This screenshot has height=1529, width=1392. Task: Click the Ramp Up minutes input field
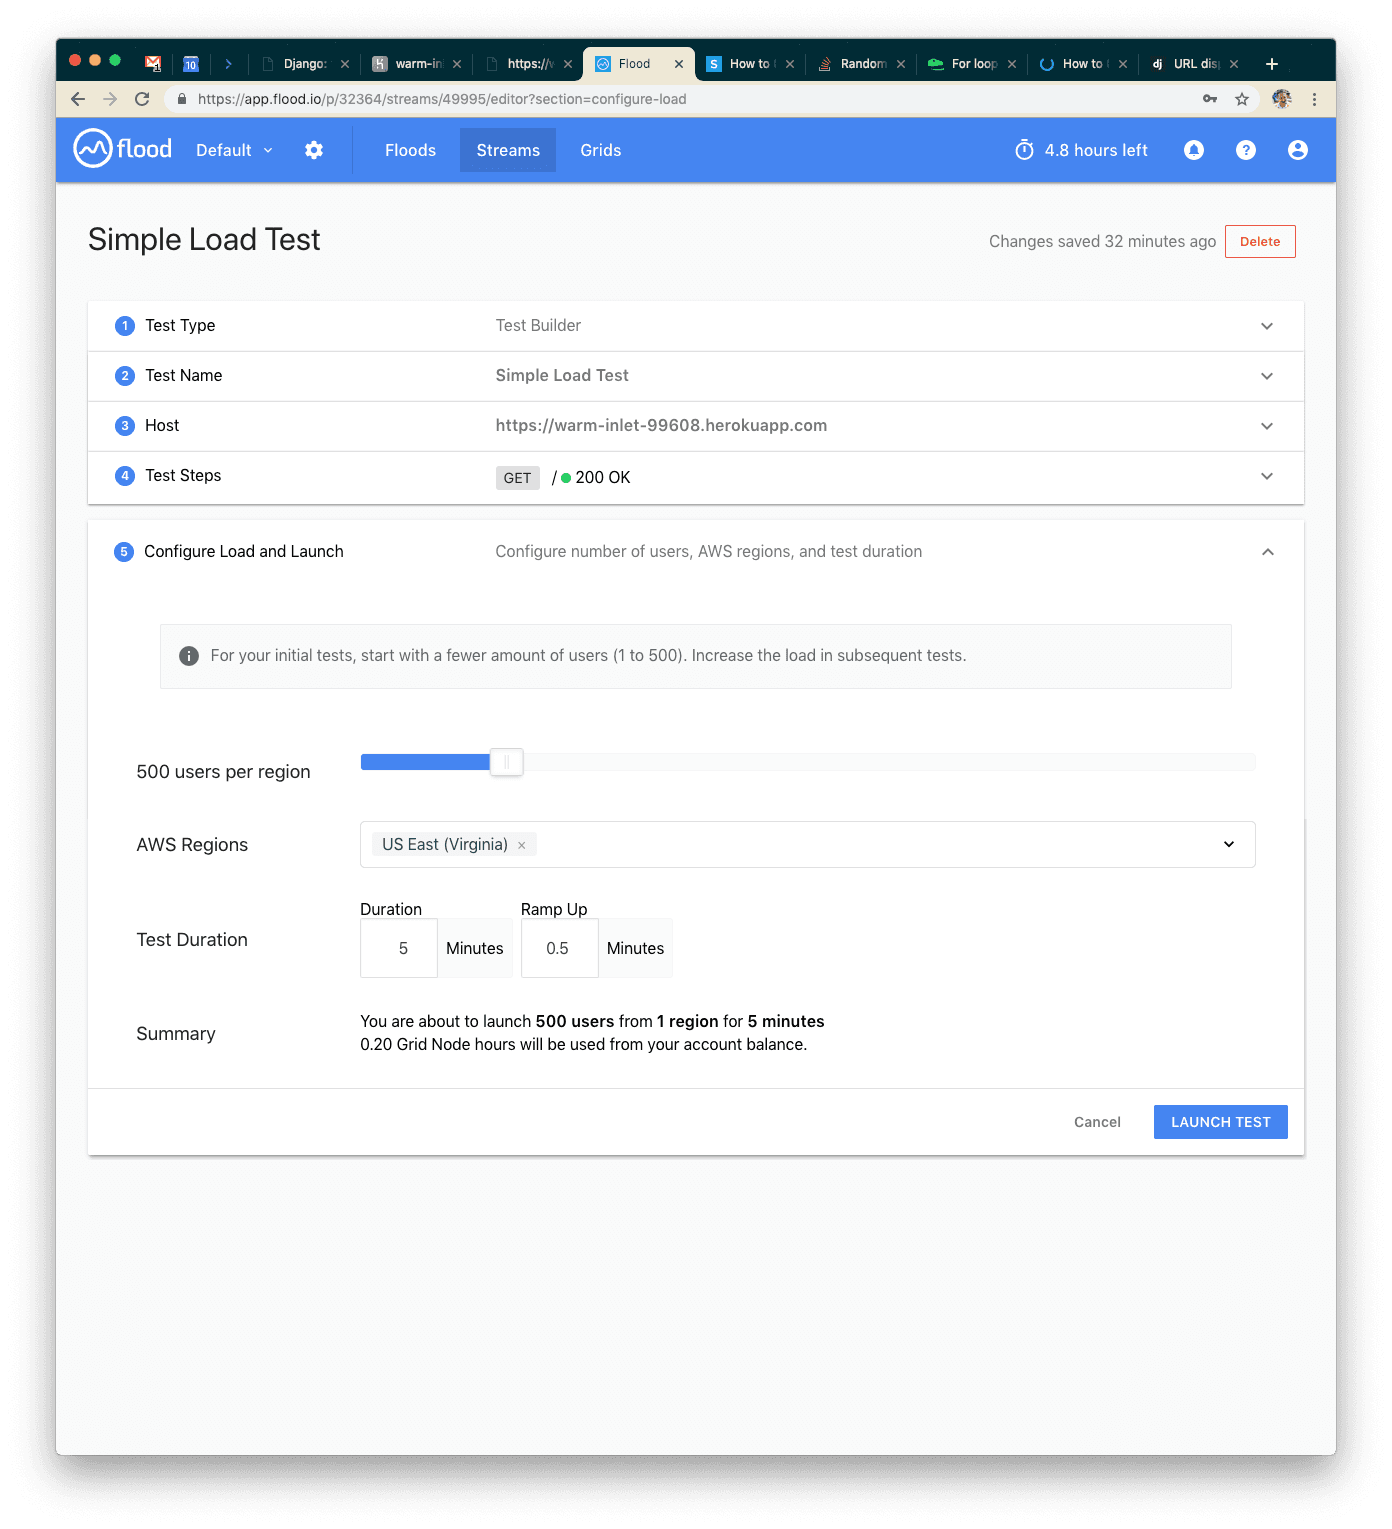[x=558, y=948]
